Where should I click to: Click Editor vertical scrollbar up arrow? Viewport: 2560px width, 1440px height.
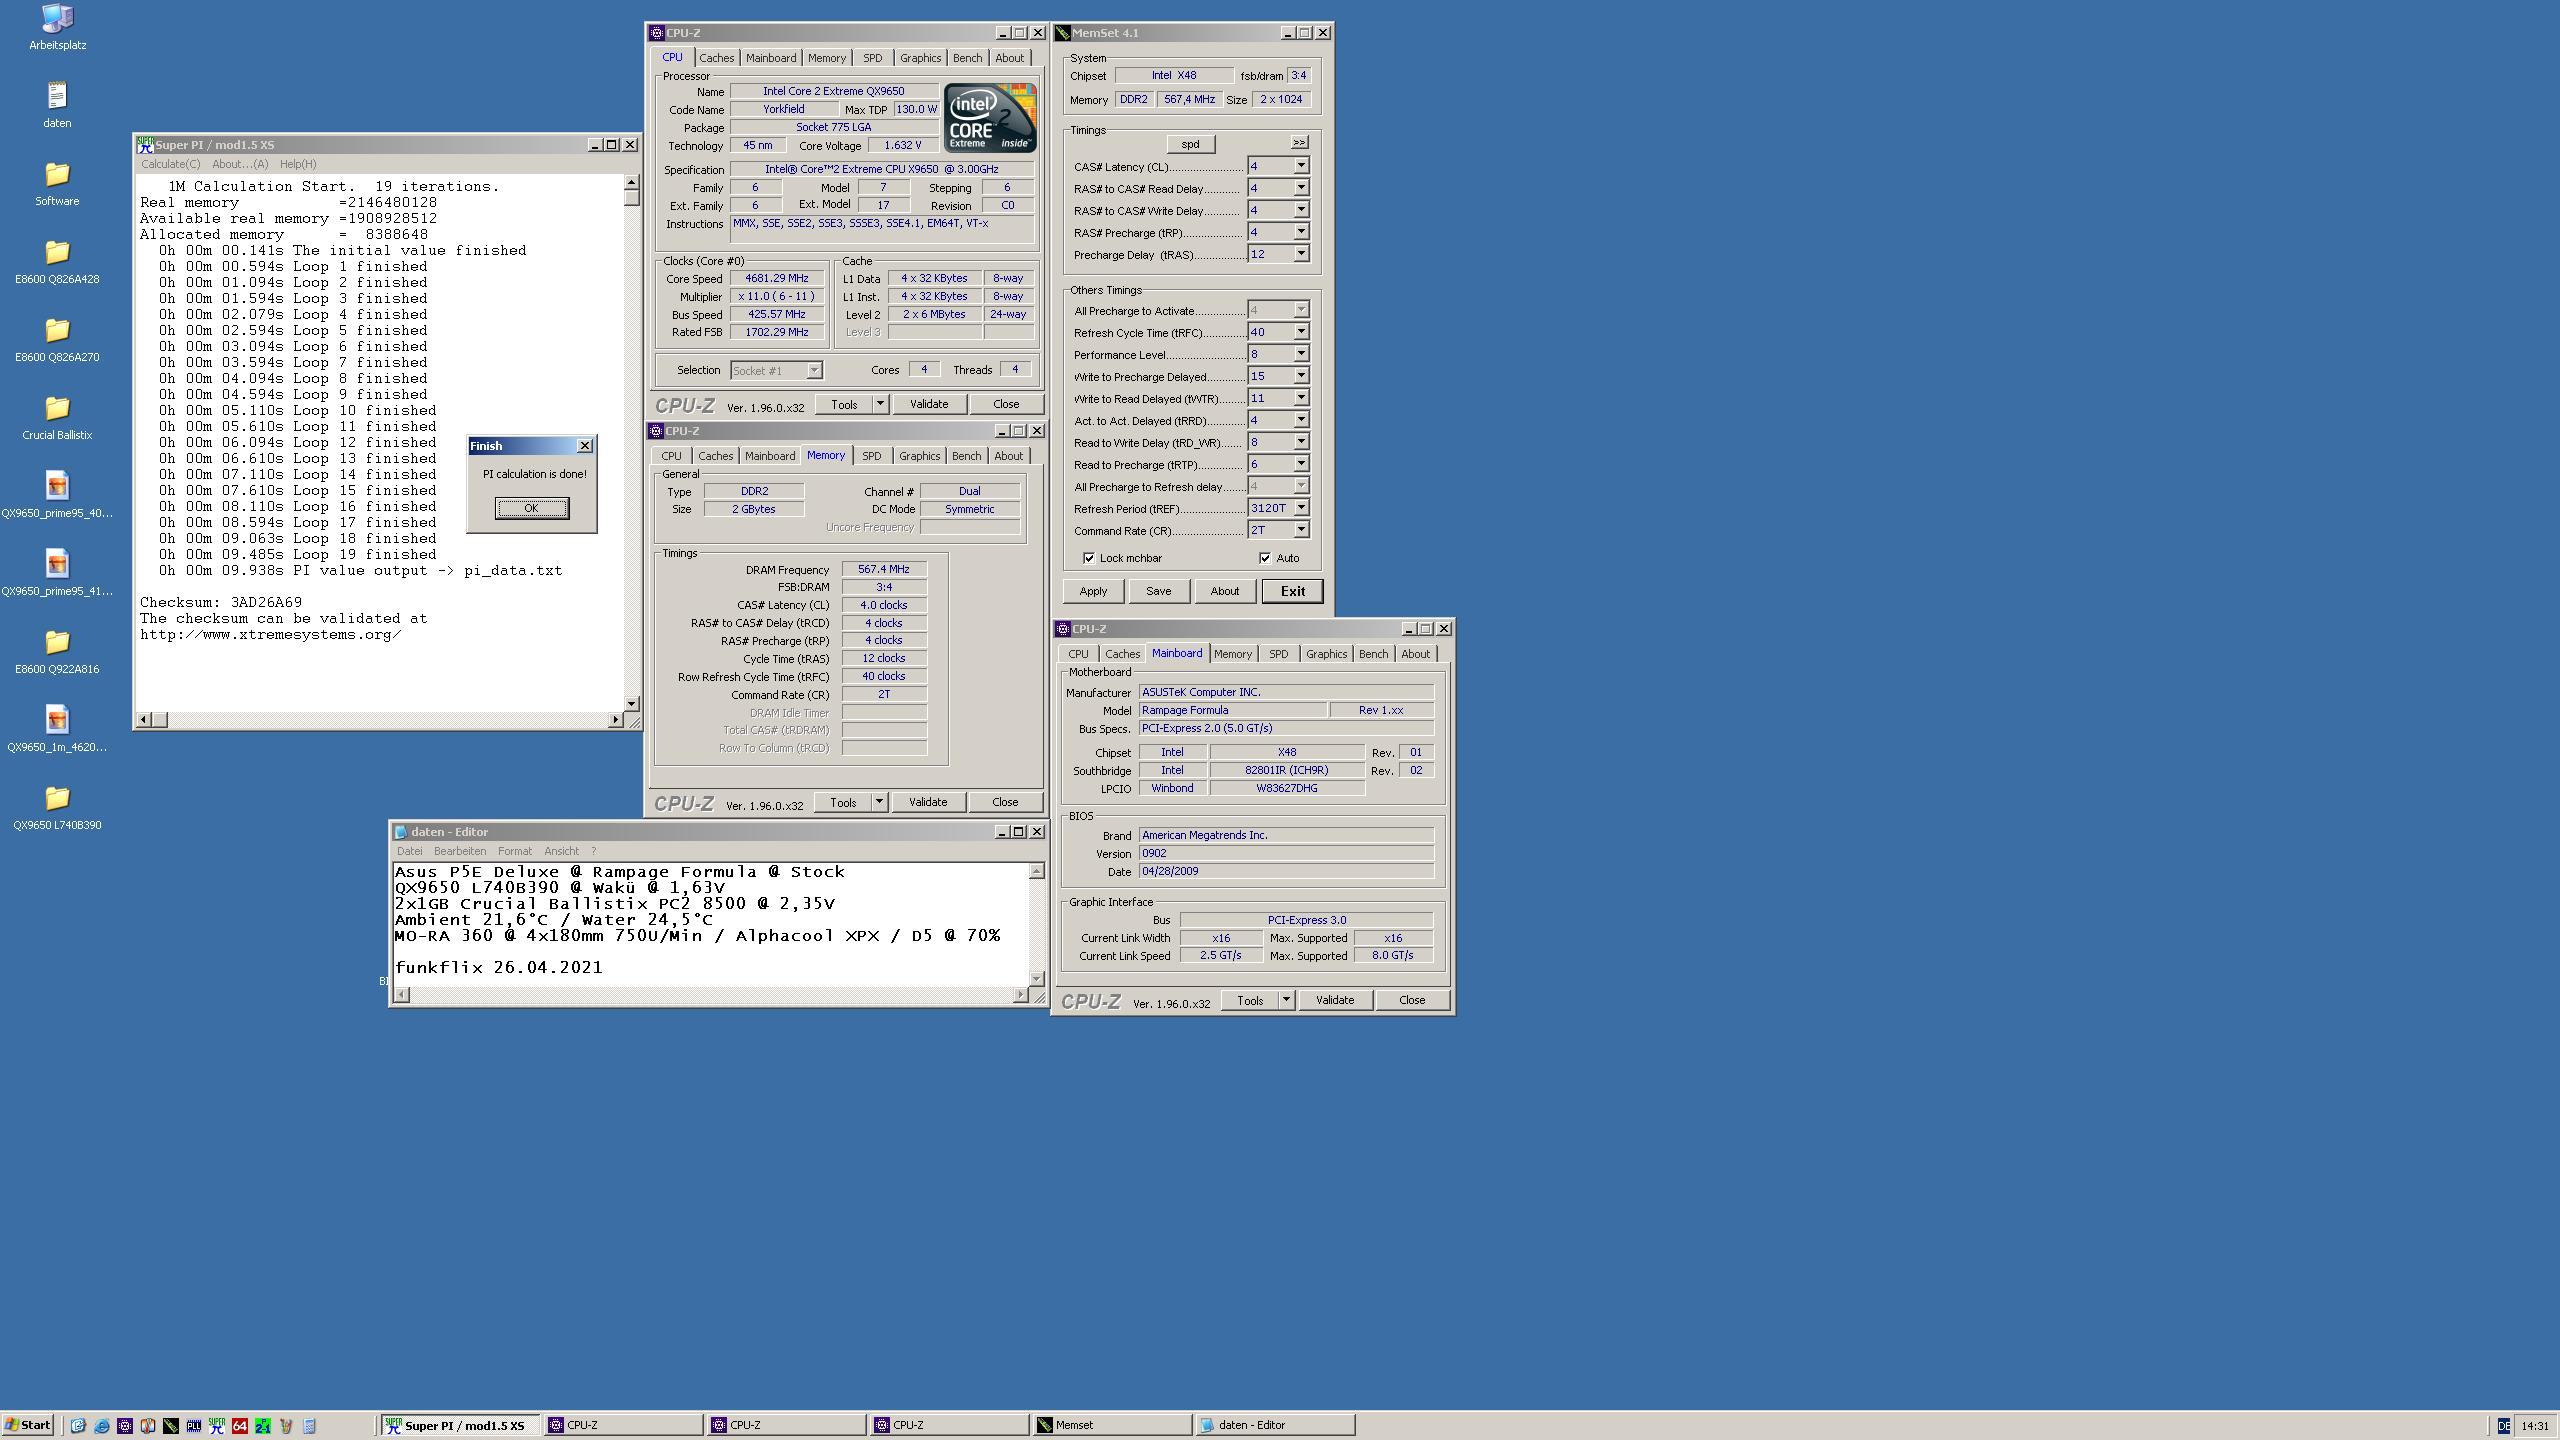pos(1036,872)
